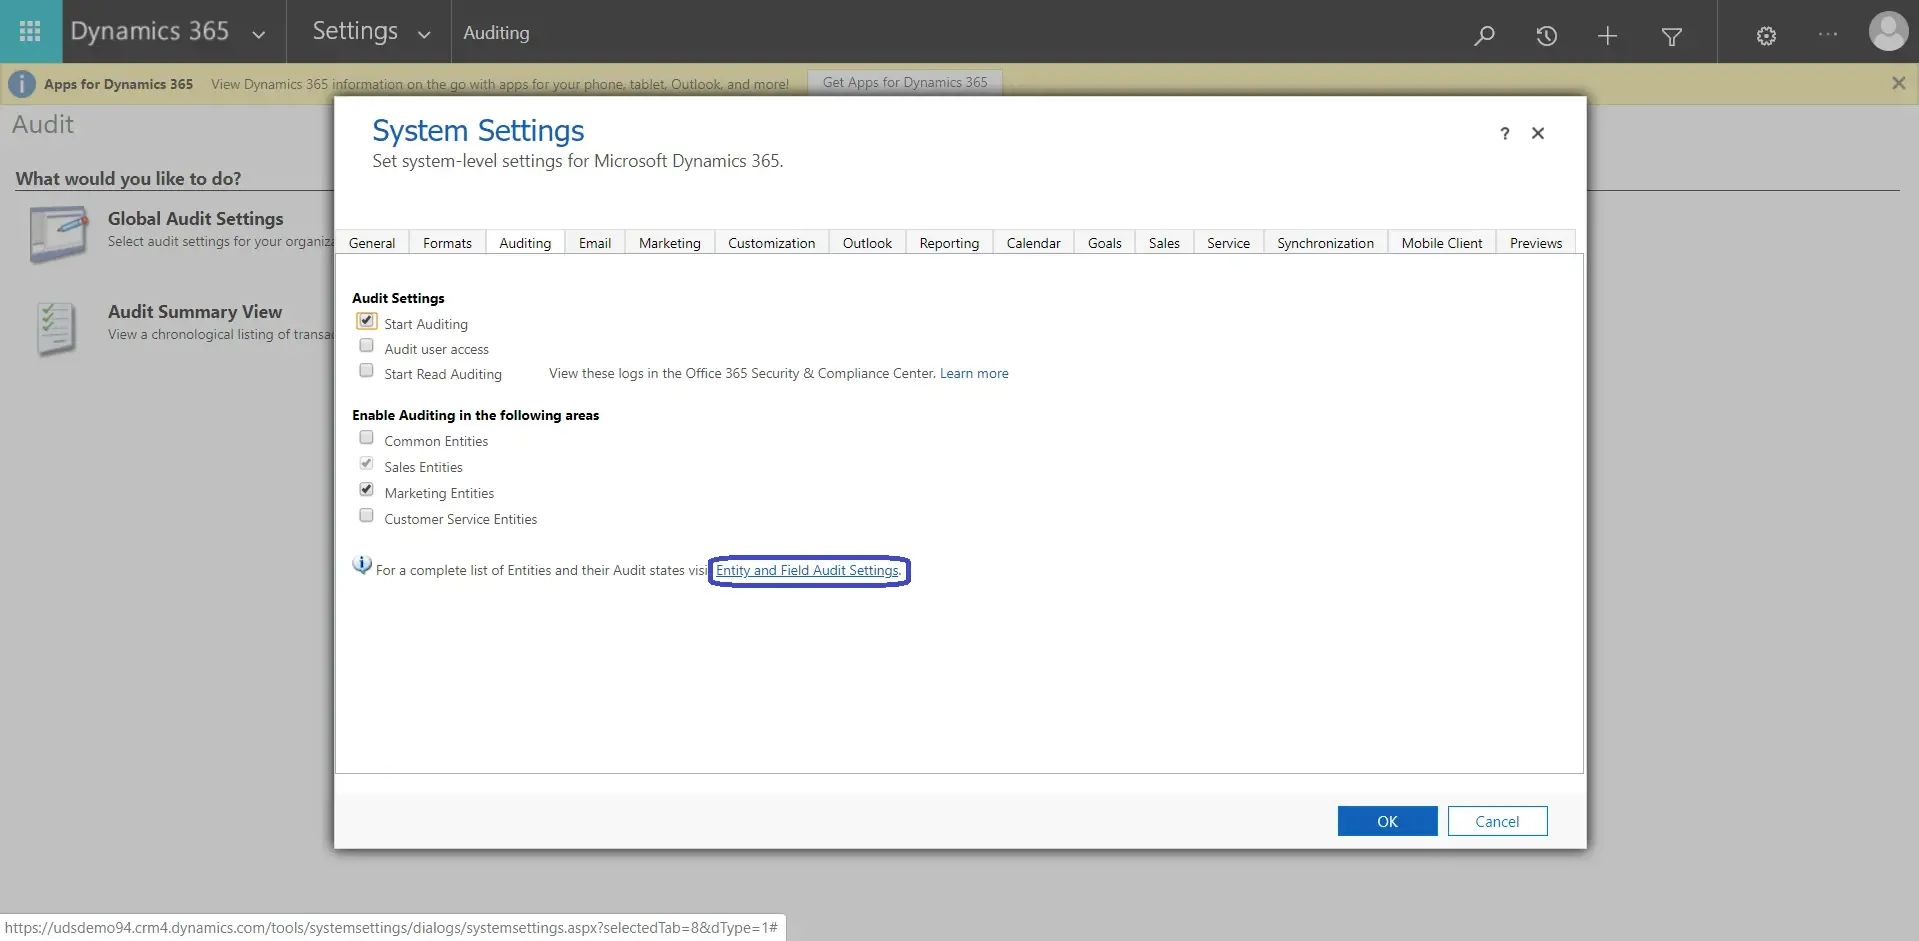Expand the Dynamics 365 dropdown chevron
This screenshot has height=941, width=1919.
[259, 34]
